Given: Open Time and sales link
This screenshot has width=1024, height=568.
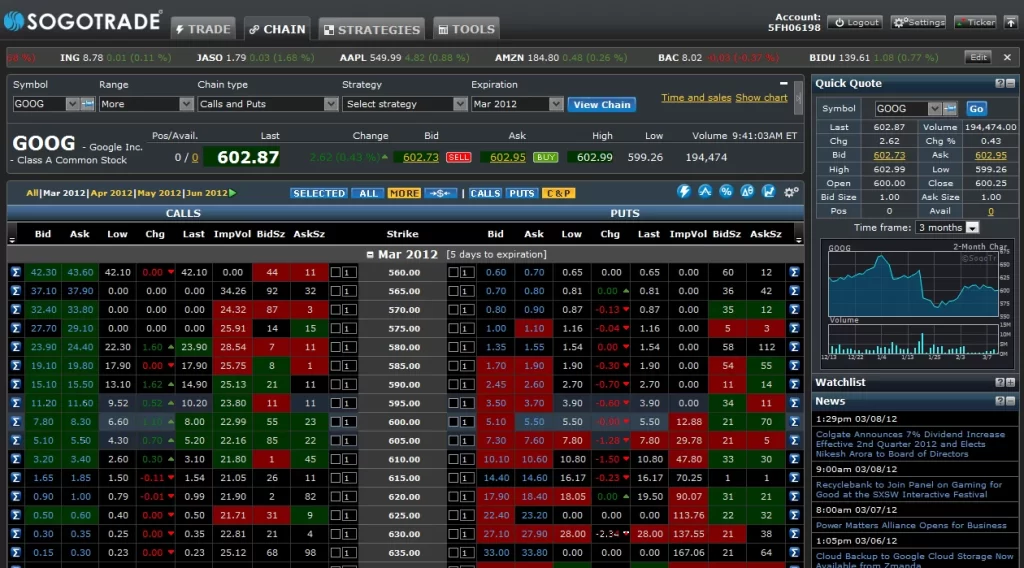Looking at the screenshot, I should (x=696, y=98).
